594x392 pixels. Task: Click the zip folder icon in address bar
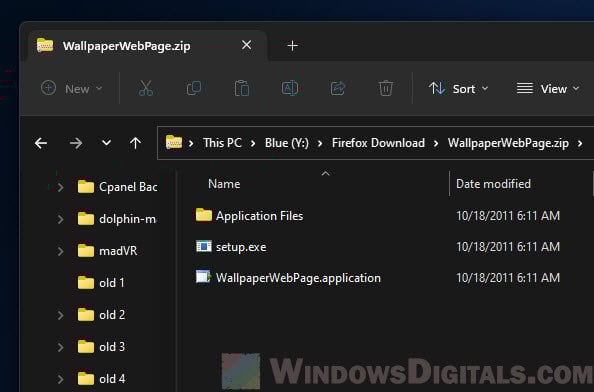coord(174,142)
